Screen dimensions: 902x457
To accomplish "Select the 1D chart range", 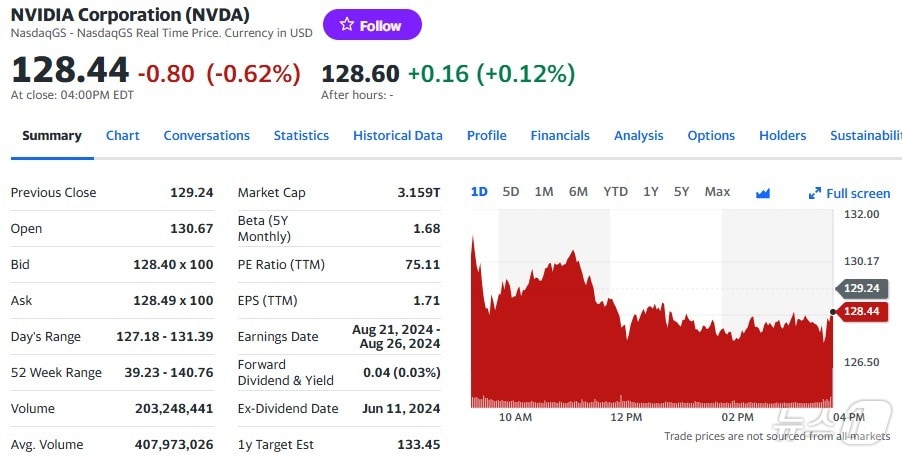I will [479, 192].
